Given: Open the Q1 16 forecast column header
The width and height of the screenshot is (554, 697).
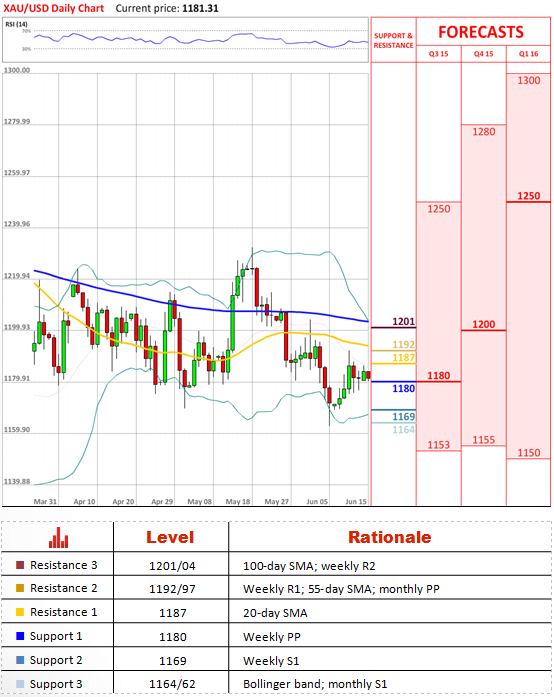Looking at the screenshot, I should pos(528,54).
